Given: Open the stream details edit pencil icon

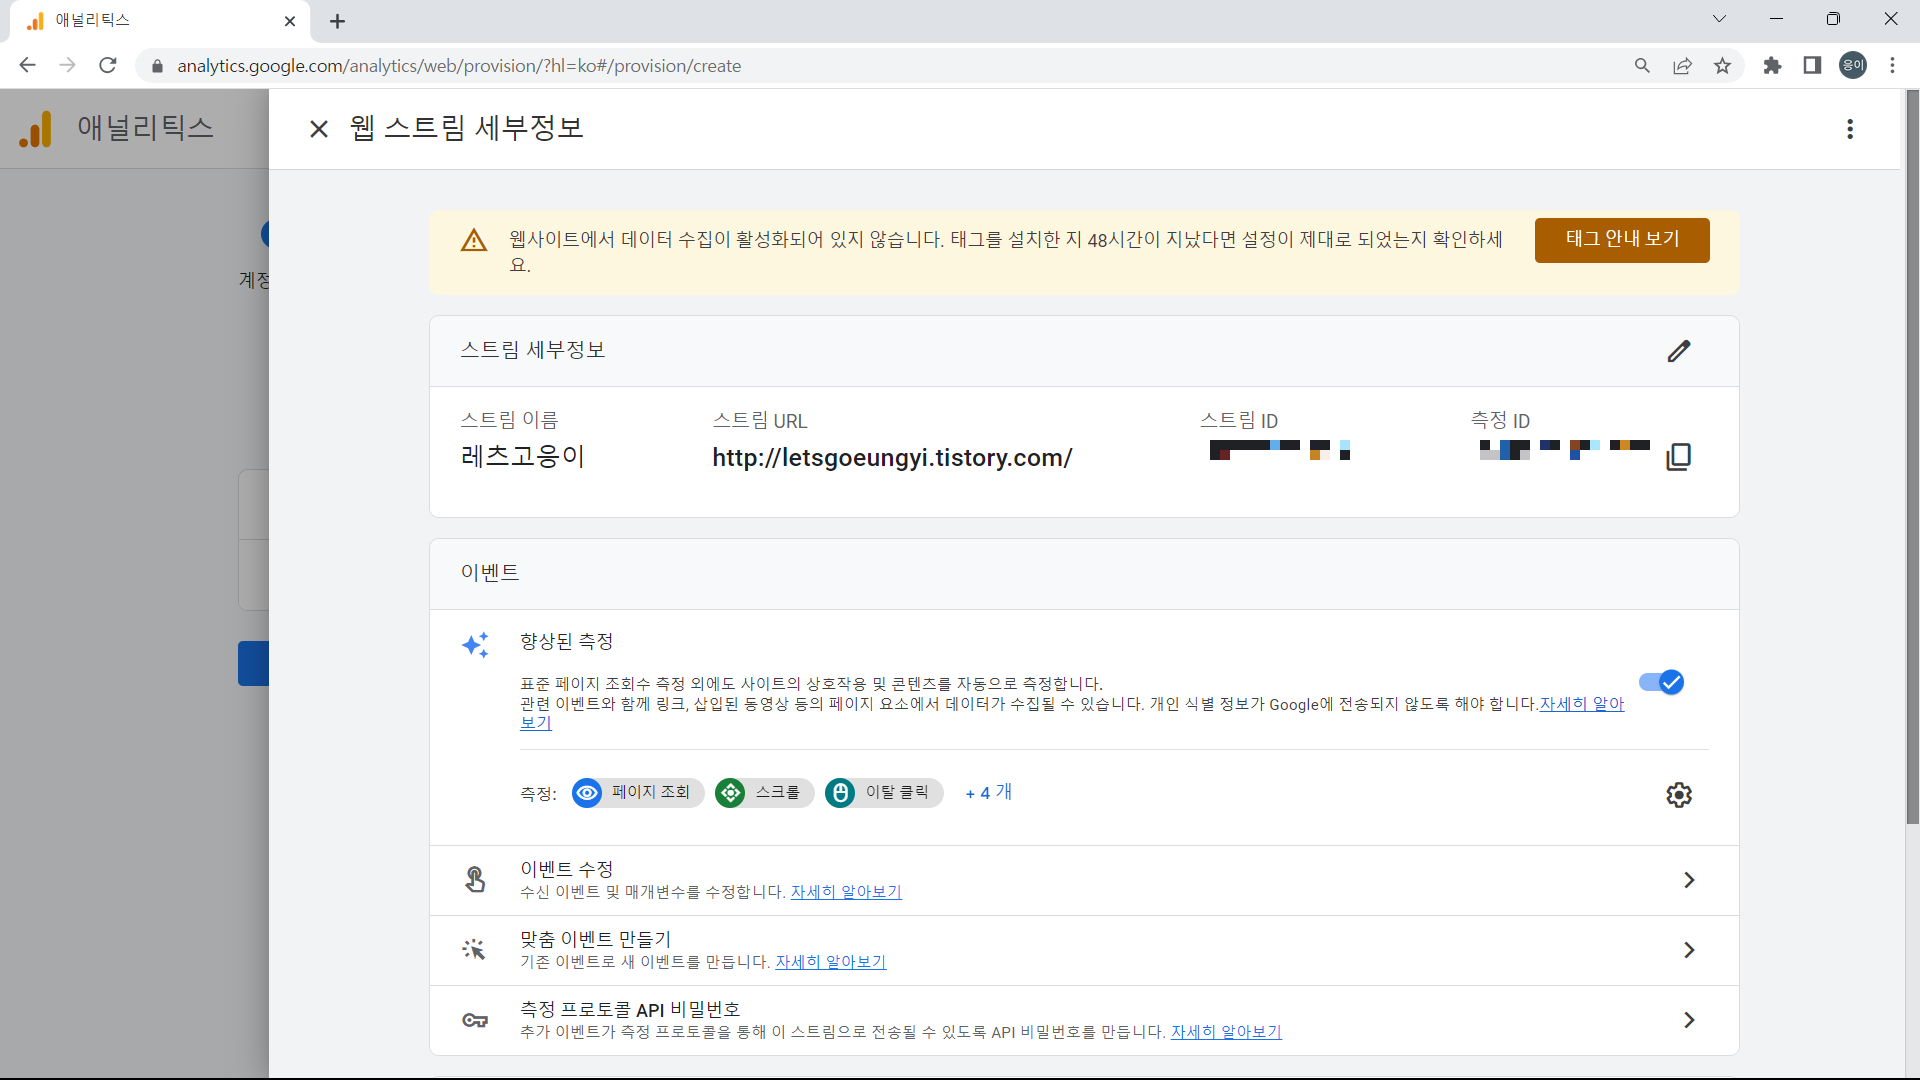Looking at the screenshot, I should 1679,351.
